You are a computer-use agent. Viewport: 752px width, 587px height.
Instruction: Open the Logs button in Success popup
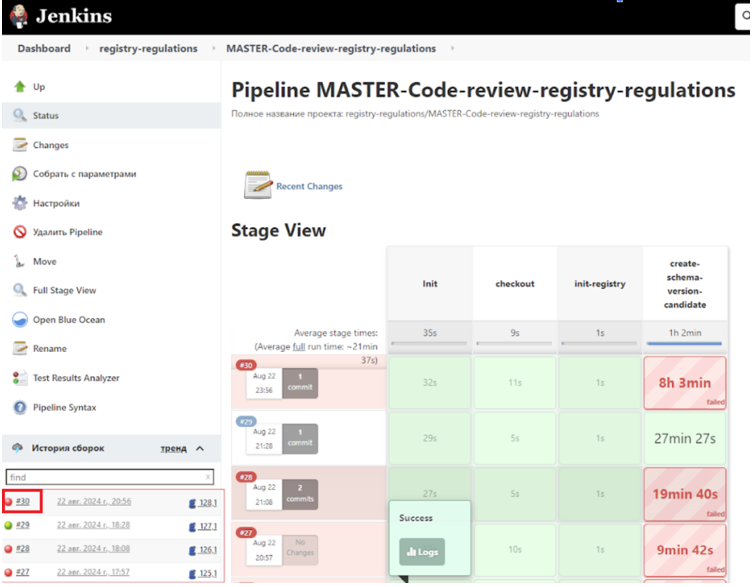click(x=422, y=552)
